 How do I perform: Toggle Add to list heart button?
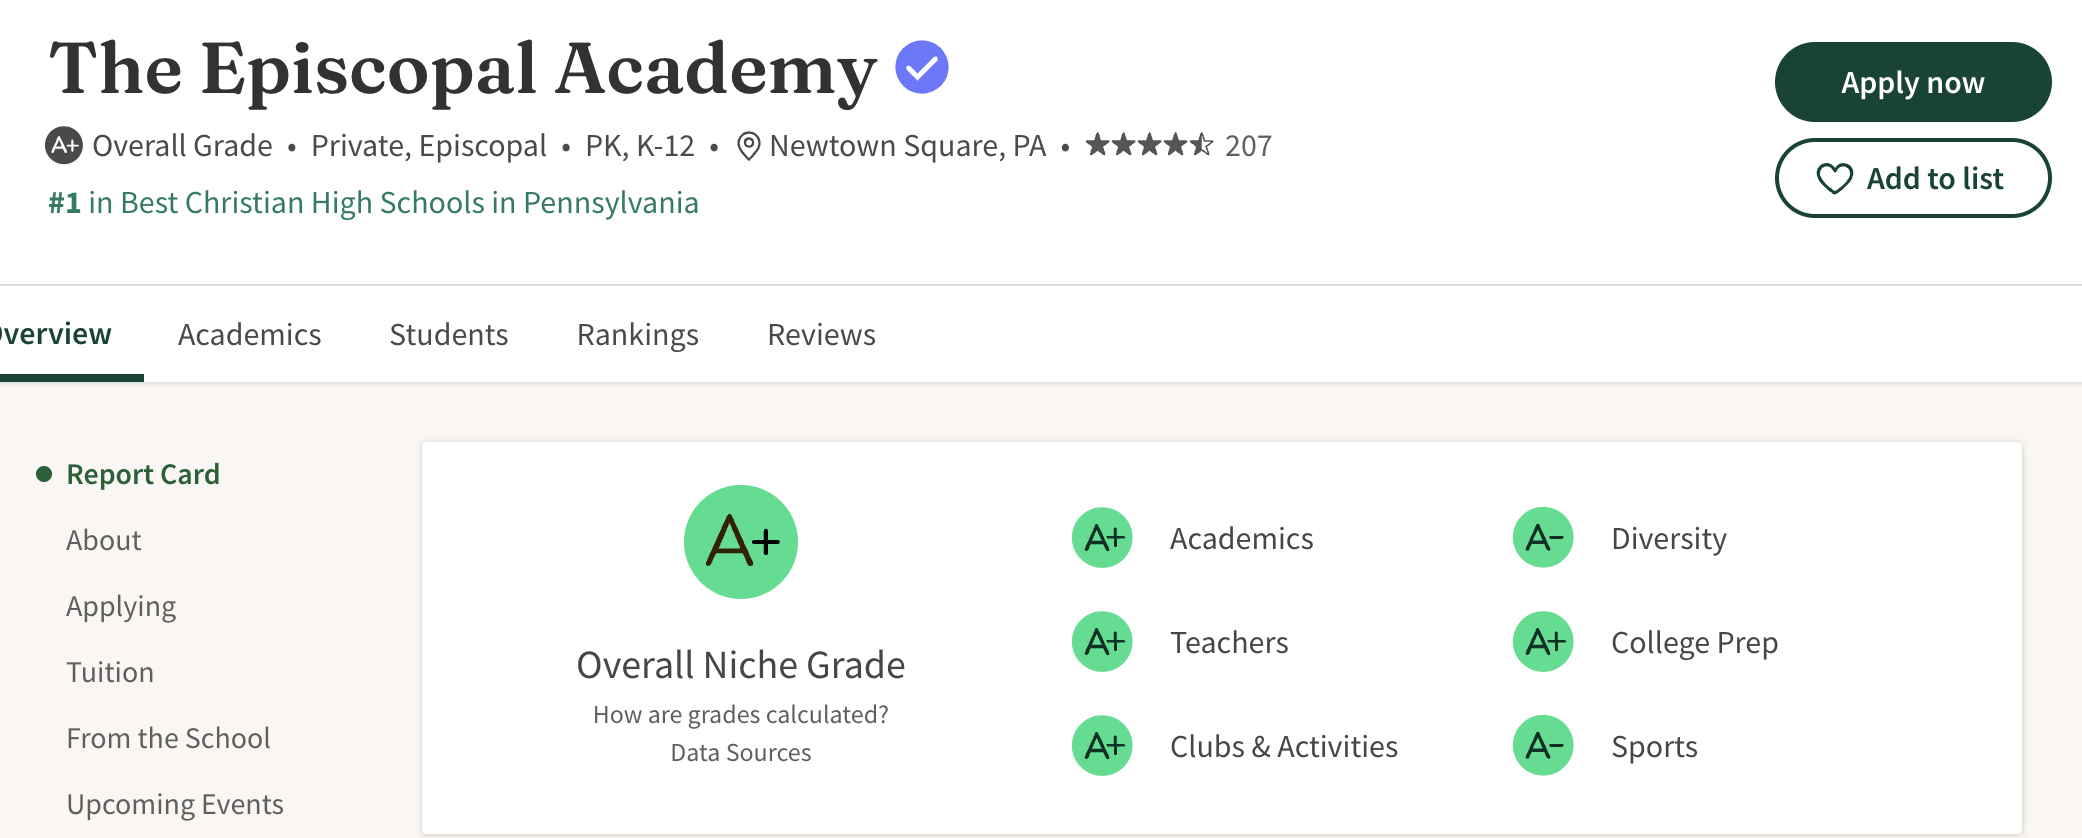(1912, 178)
